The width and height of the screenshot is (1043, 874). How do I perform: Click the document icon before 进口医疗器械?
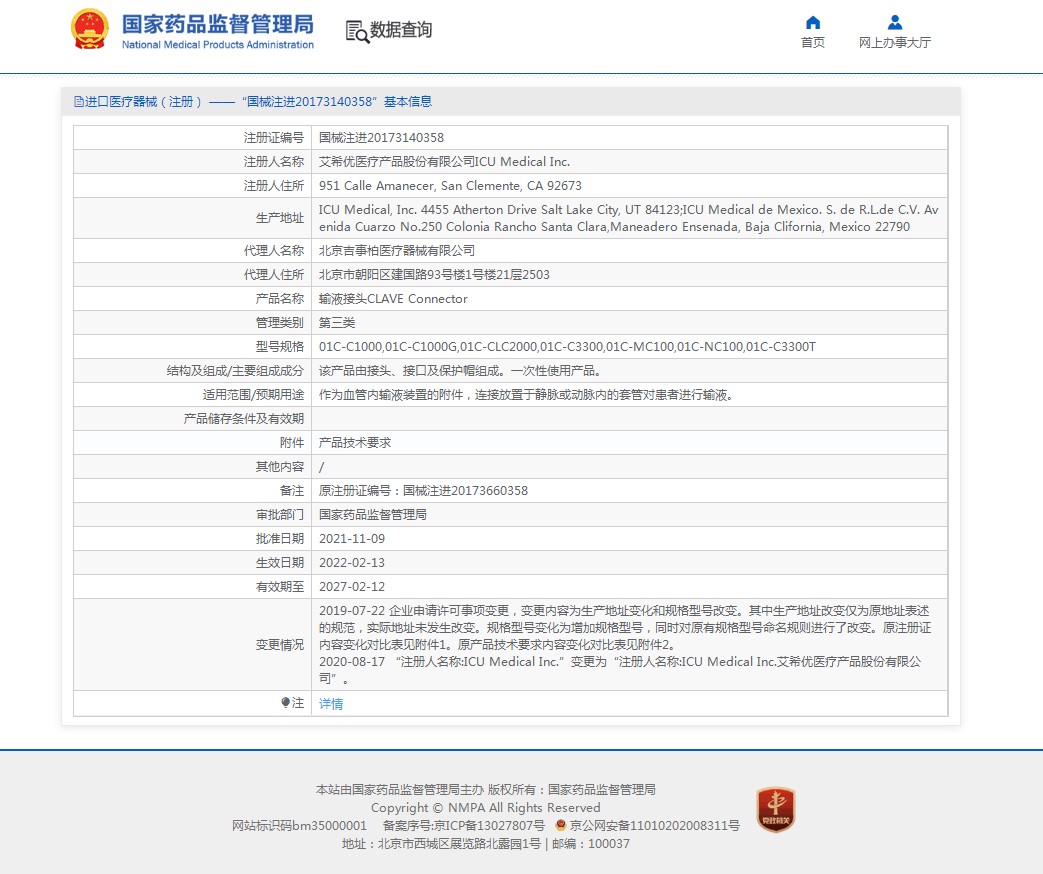[x=78, y=102]
